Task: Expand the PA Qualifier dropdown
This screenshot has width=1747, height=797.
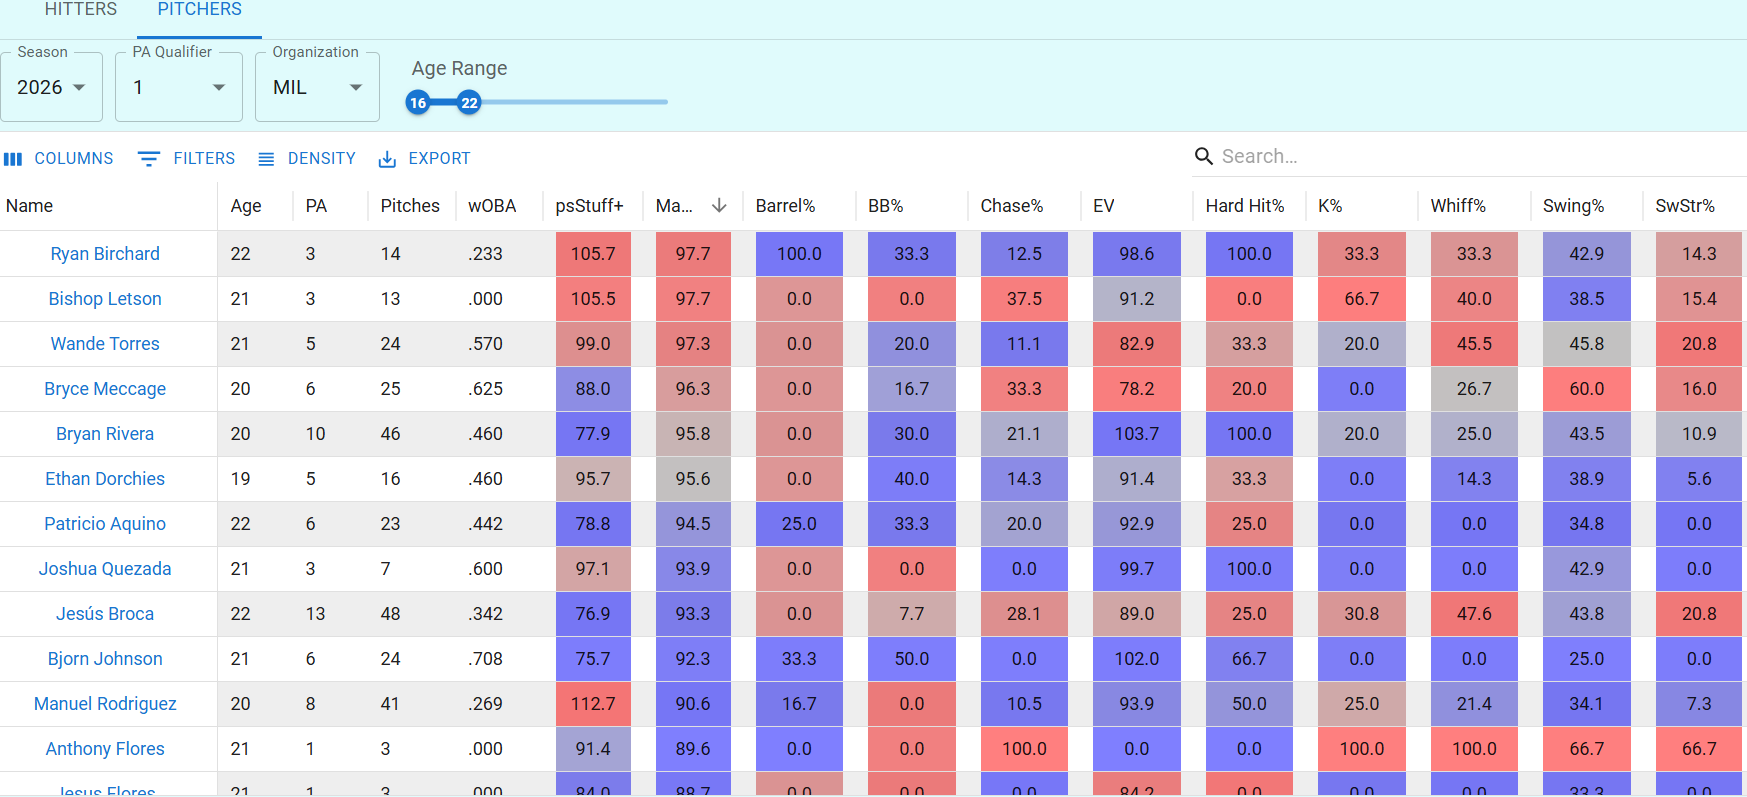Action: (x=179, y=88)
